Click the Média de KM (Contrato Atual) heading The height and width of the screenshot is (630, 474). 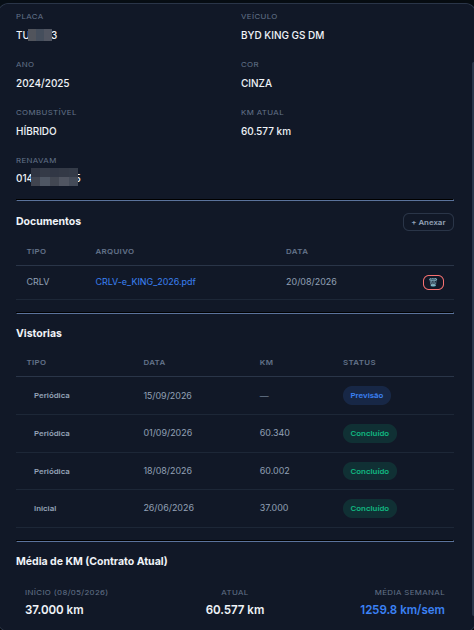92,561
